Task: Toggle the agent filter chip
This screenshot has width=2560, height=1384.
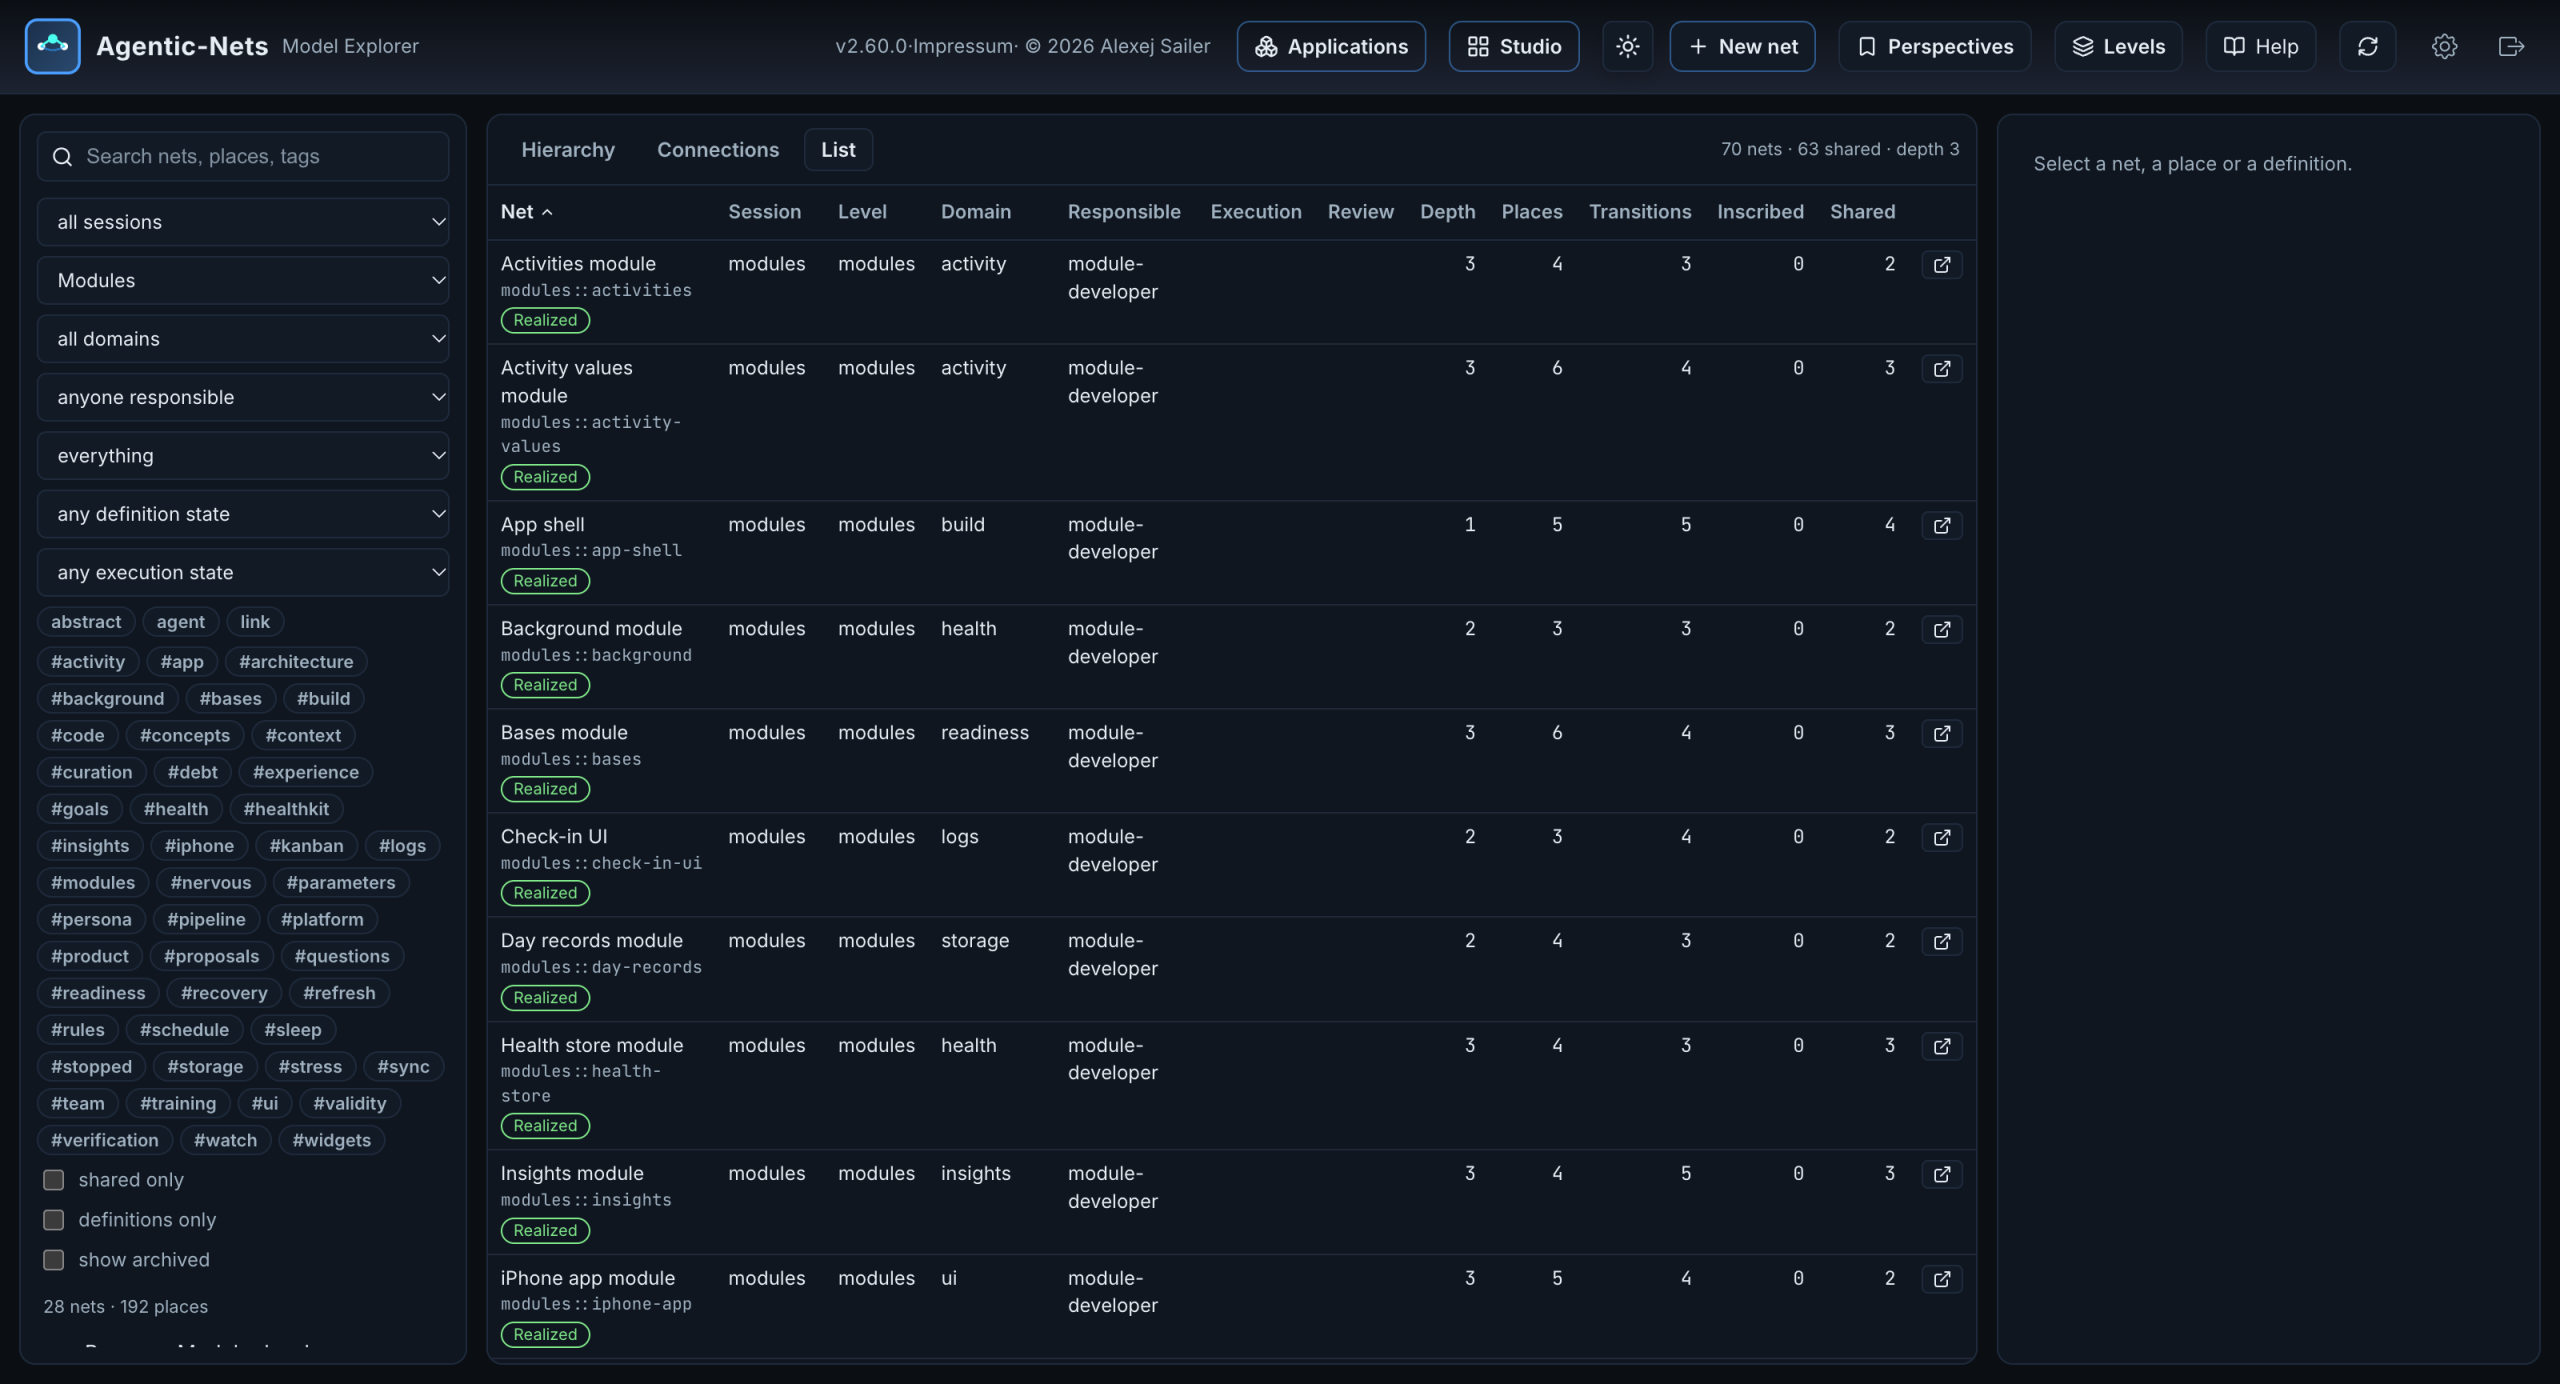Action: 180,622
